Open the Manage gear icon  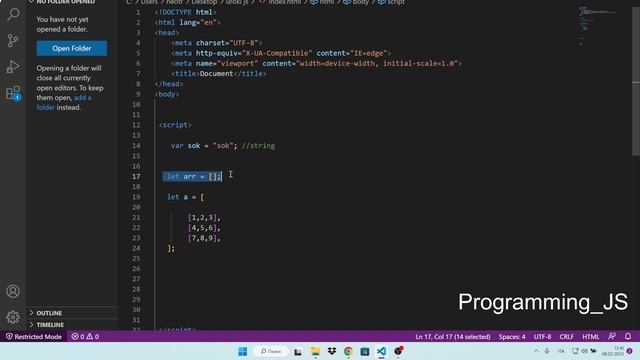[13, 317]
